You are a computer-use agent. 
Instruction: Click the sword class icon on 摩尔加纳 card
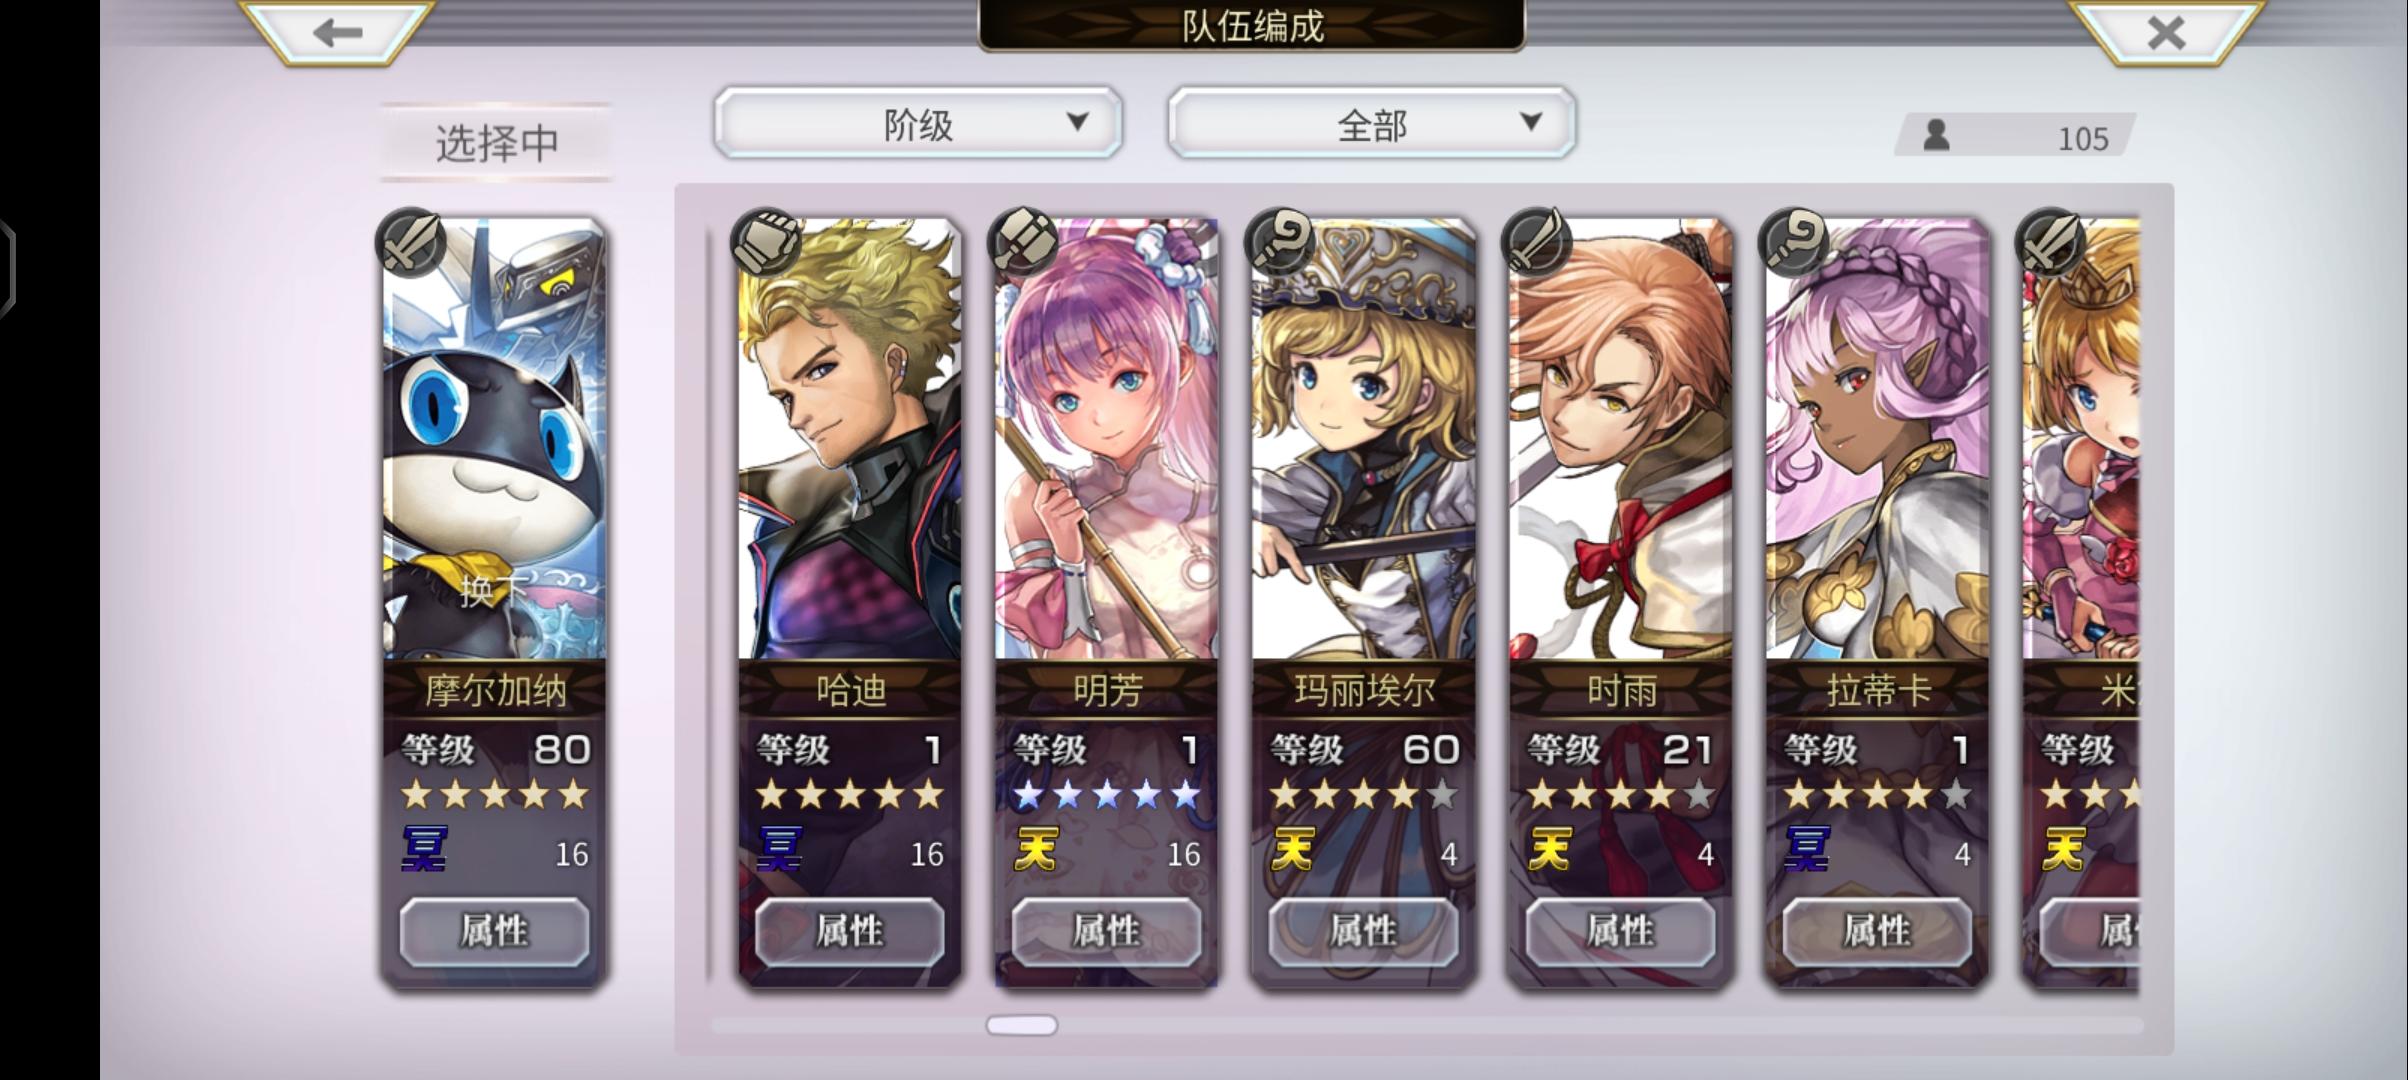[411, 243]
